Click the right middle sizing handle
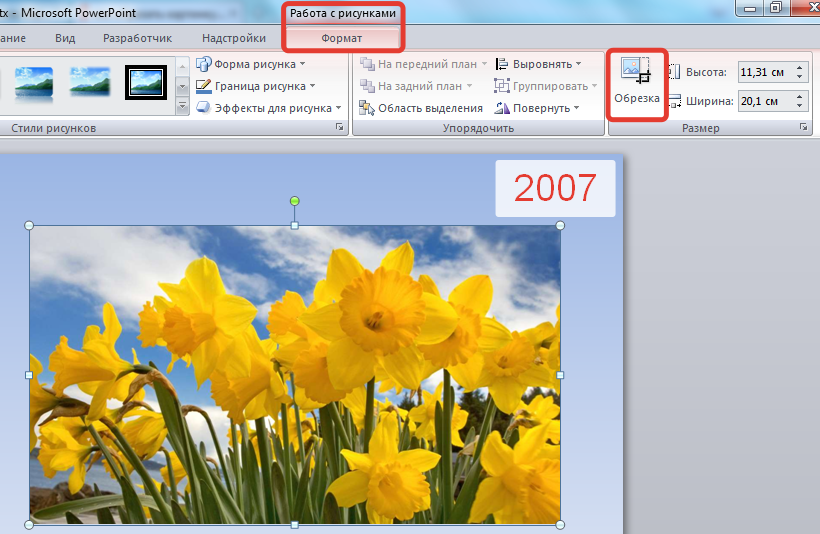The height and width of the screenshot is (534, 820). (560, 375)
